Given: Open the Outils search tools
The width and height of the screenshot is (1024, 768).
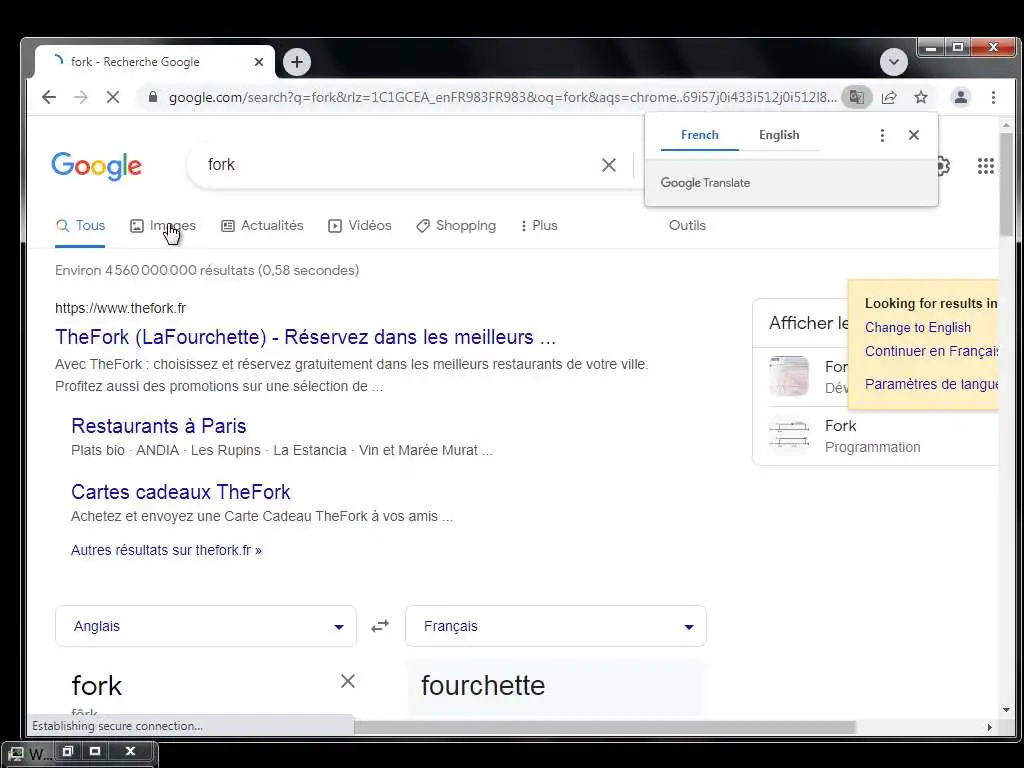Looking at the screenshot, I should tap(687, 226).
